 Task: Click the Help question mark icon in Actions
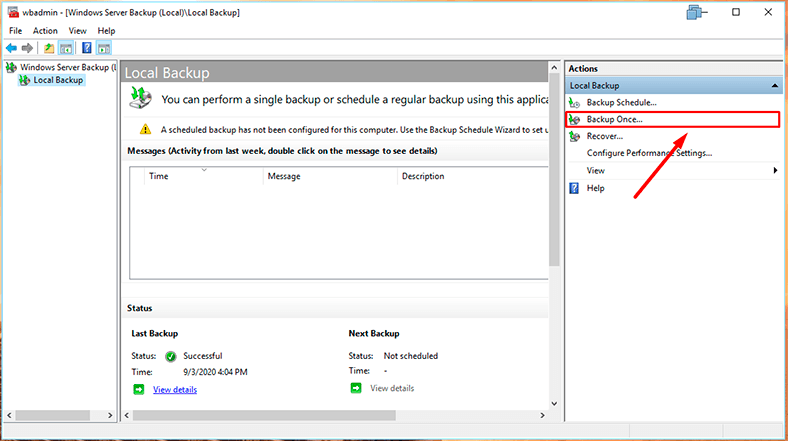click(574, 188)
